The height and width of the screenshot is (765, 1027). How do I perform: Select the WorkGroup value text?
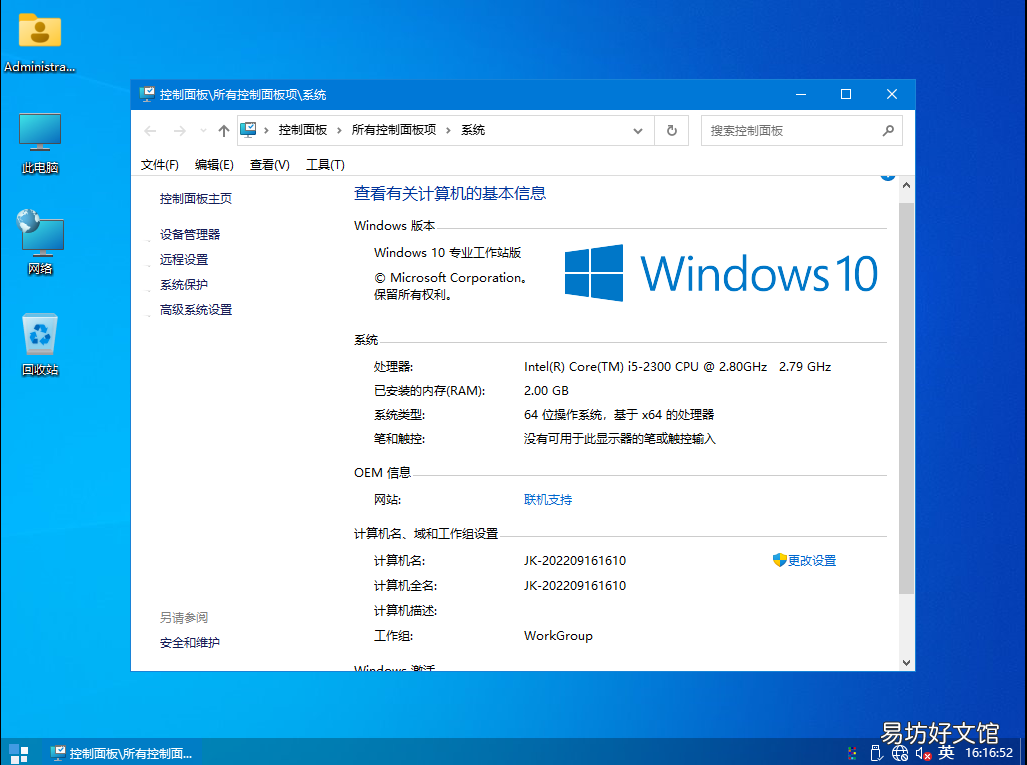[558, 636]
